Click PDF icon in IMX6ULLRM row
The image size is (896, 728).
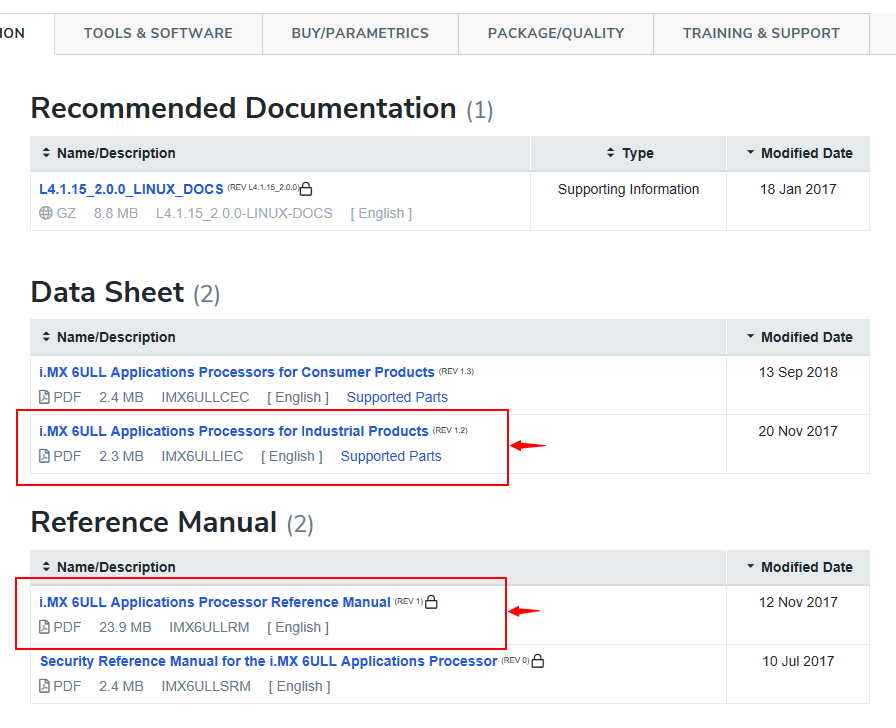(x=44, y=627)
